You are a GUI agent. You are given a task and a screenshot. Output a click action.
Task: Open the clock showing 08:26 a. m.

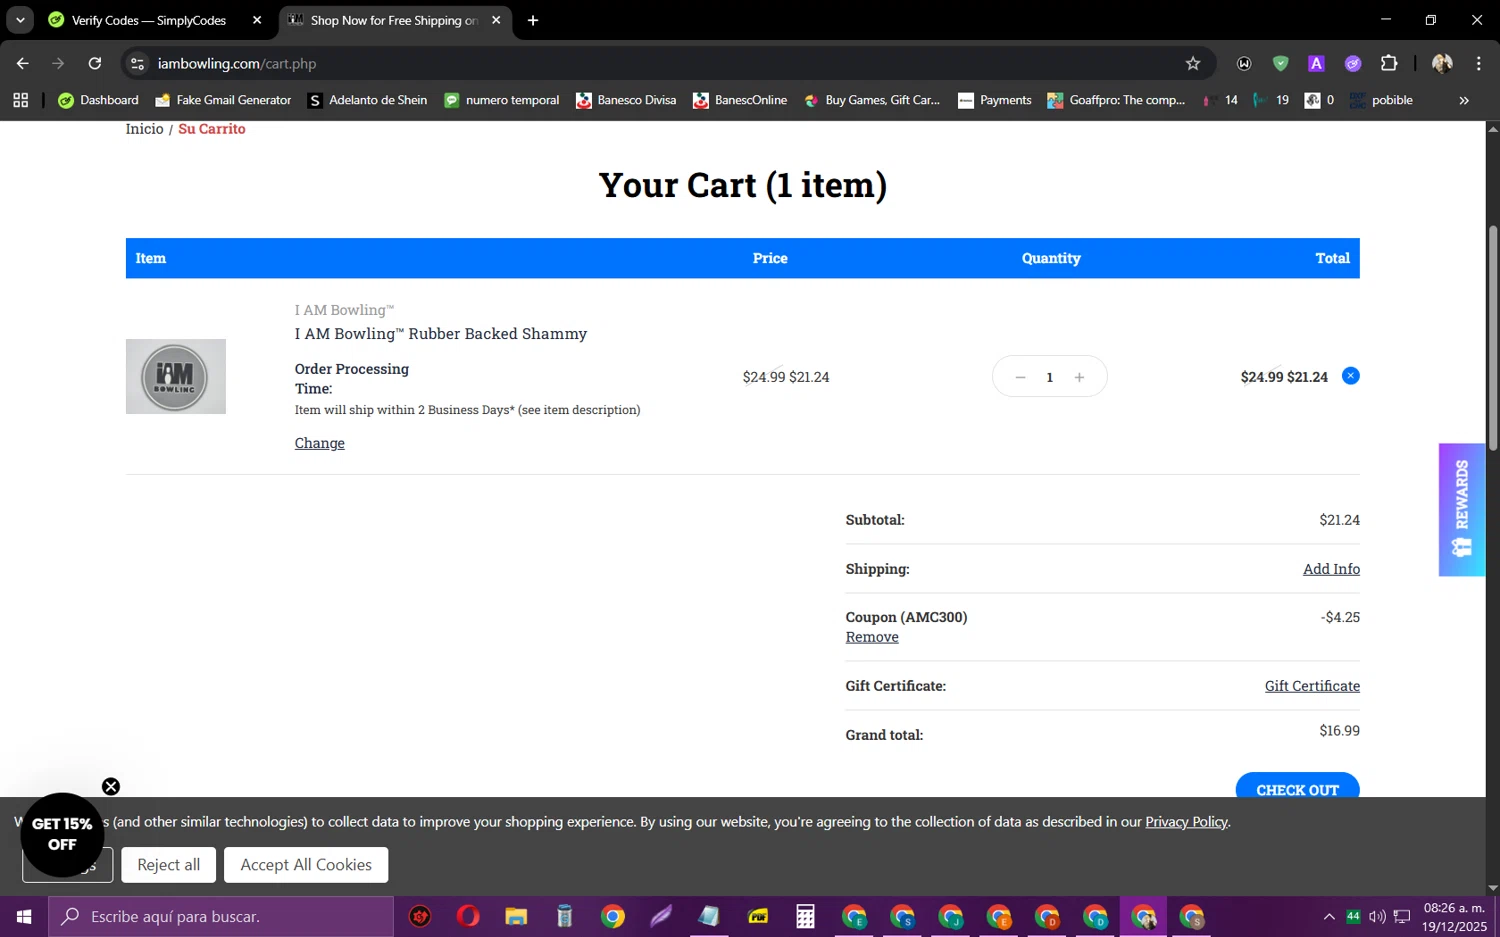click(1455, 916)
